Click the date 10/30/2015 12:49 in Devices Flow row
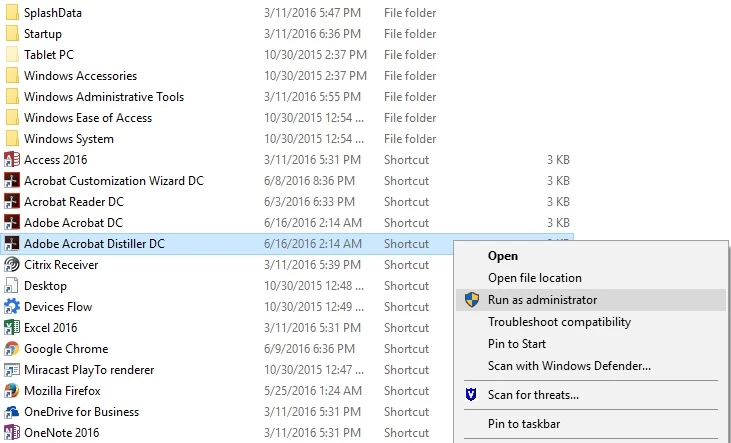Image resolution: width=731 pixels, height=443 pixels. point(314,306)
